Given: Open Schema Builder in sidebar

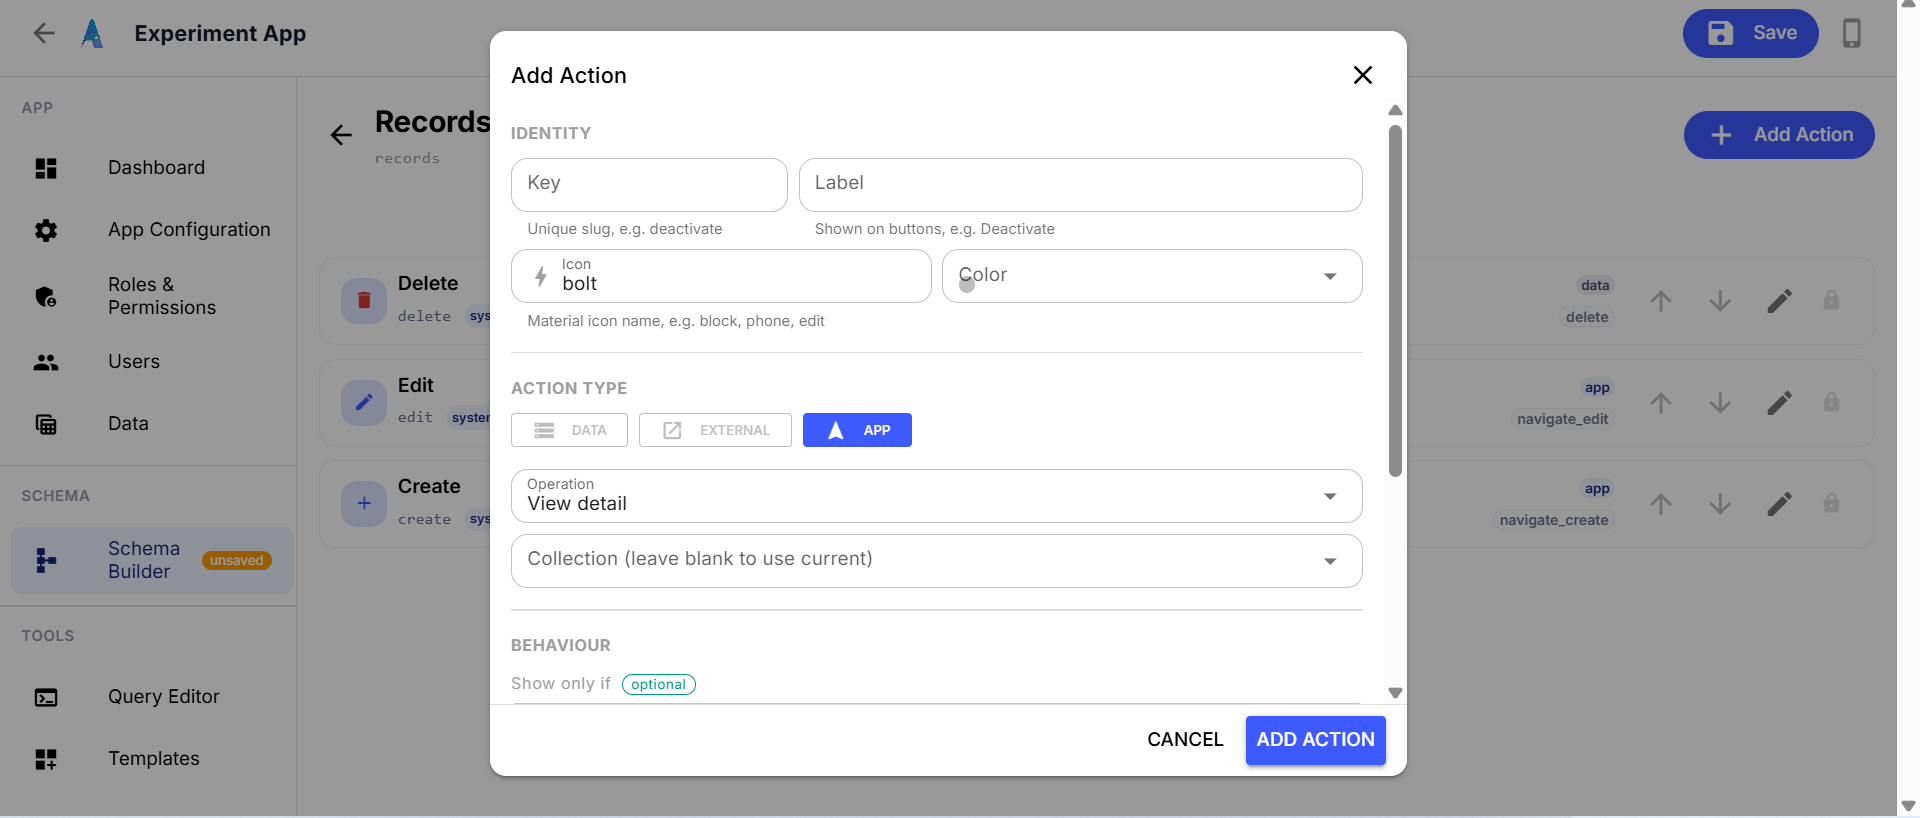Looking at the screenshot, I should click(x=152, y=560).
